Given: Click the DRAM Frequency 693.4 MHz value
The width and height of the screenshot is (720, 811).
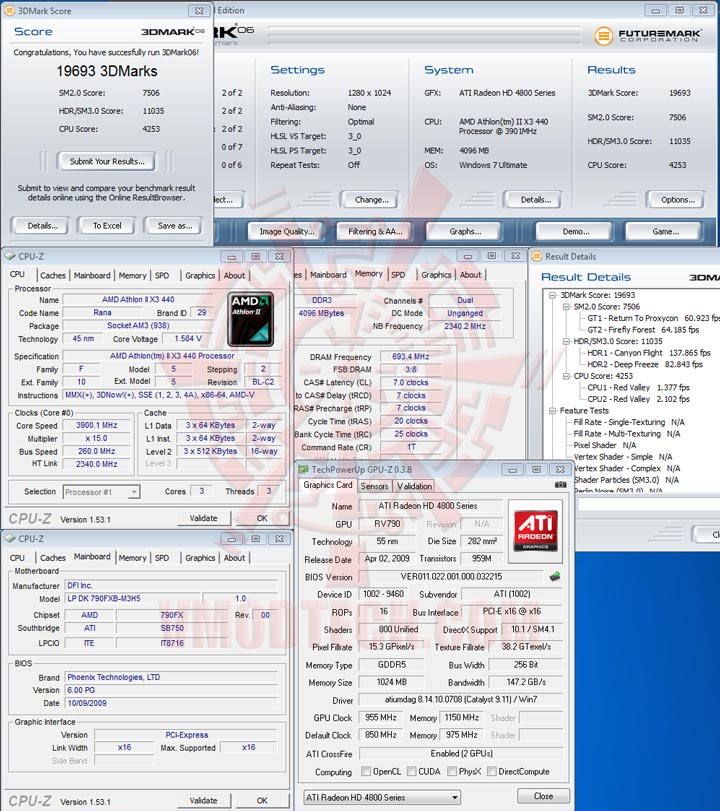Looking at the screenshot, I should (410, 357).
